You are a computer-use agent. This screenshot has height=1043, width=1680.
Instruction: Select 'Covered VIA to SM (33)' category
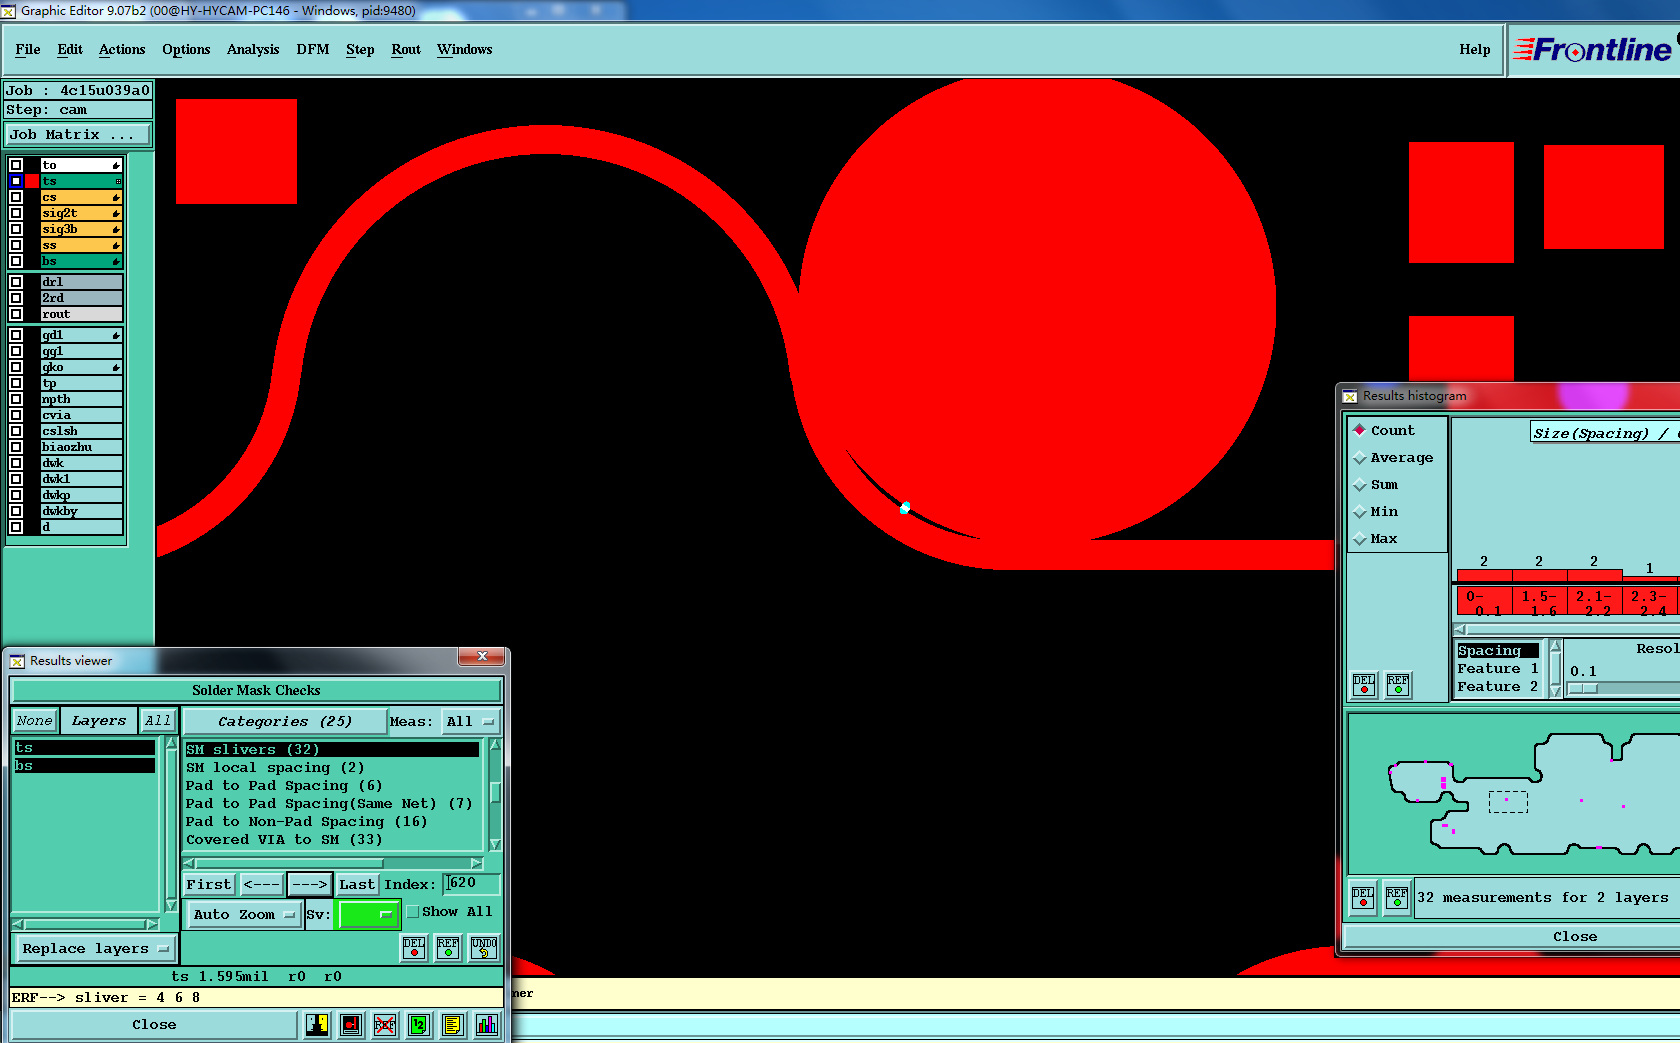click(x=283, y=840)
